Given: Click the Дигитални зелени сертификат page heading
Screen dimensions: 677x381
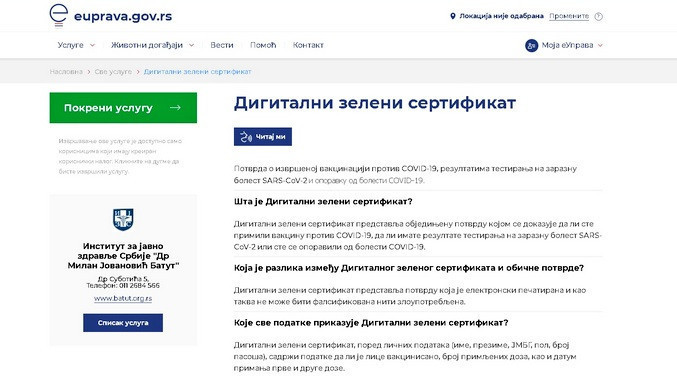Looking at the screenshot, I should (x=375, y=103).
